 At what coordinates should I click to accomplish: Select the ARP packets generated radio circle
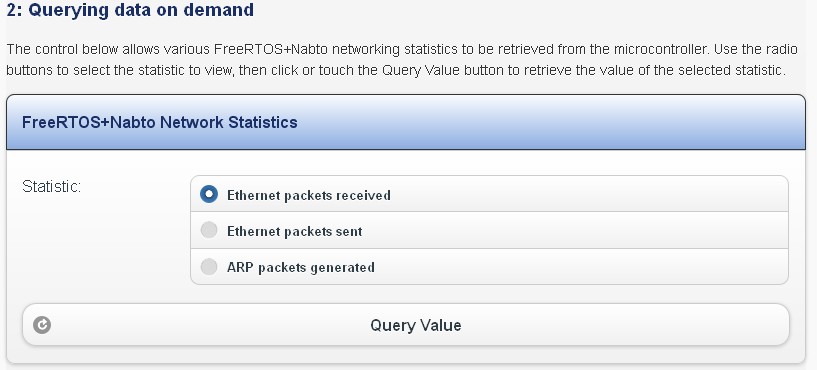click(209, 267)
